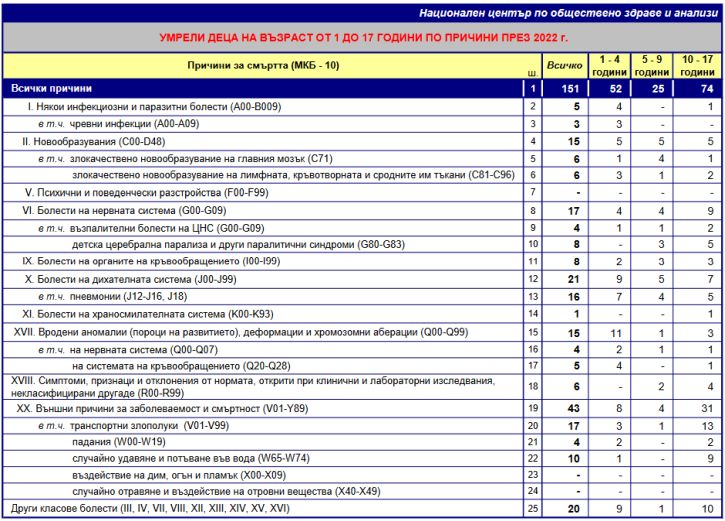
Task: Click the total value 151 in 'Всички причини' row
Action: [568, 89]
